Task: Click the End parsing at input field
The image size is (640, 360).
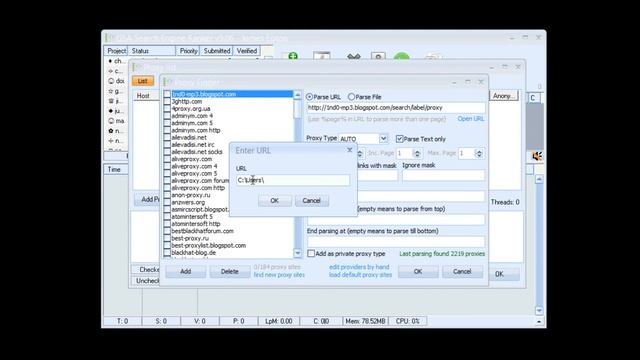Action: 396,242
